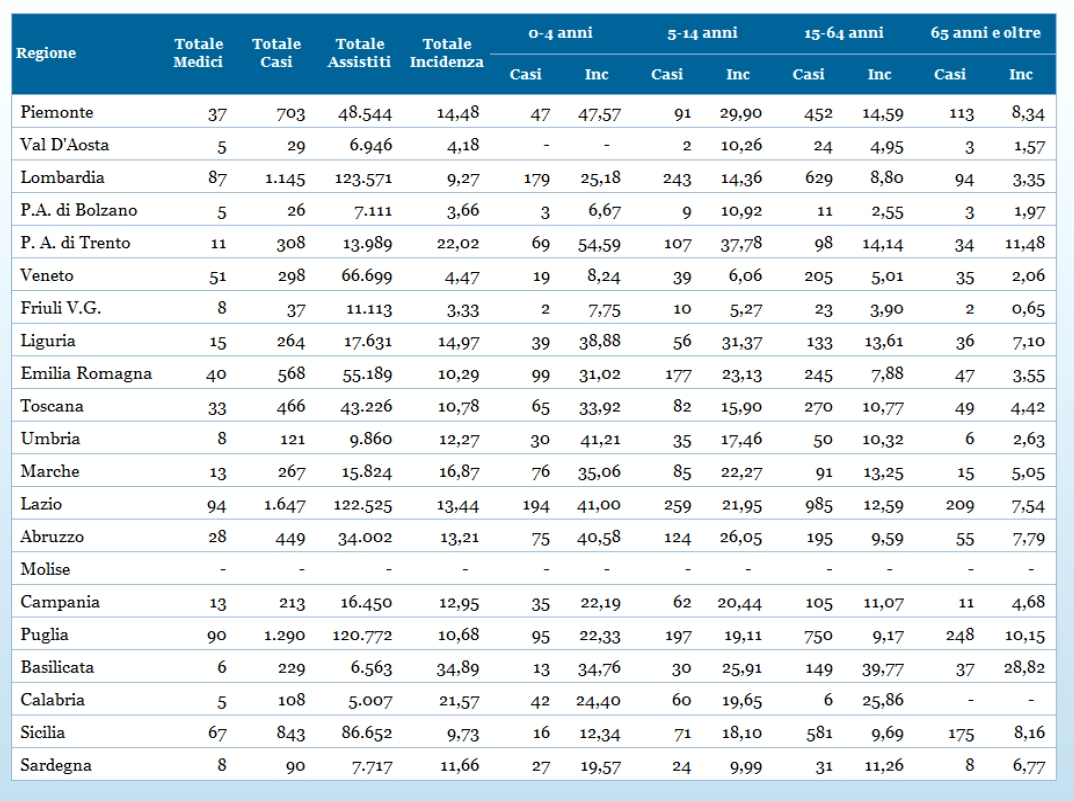Select the Totale Medici column header
This screenshot has width=1074, height=801.
tap(198, 53)
